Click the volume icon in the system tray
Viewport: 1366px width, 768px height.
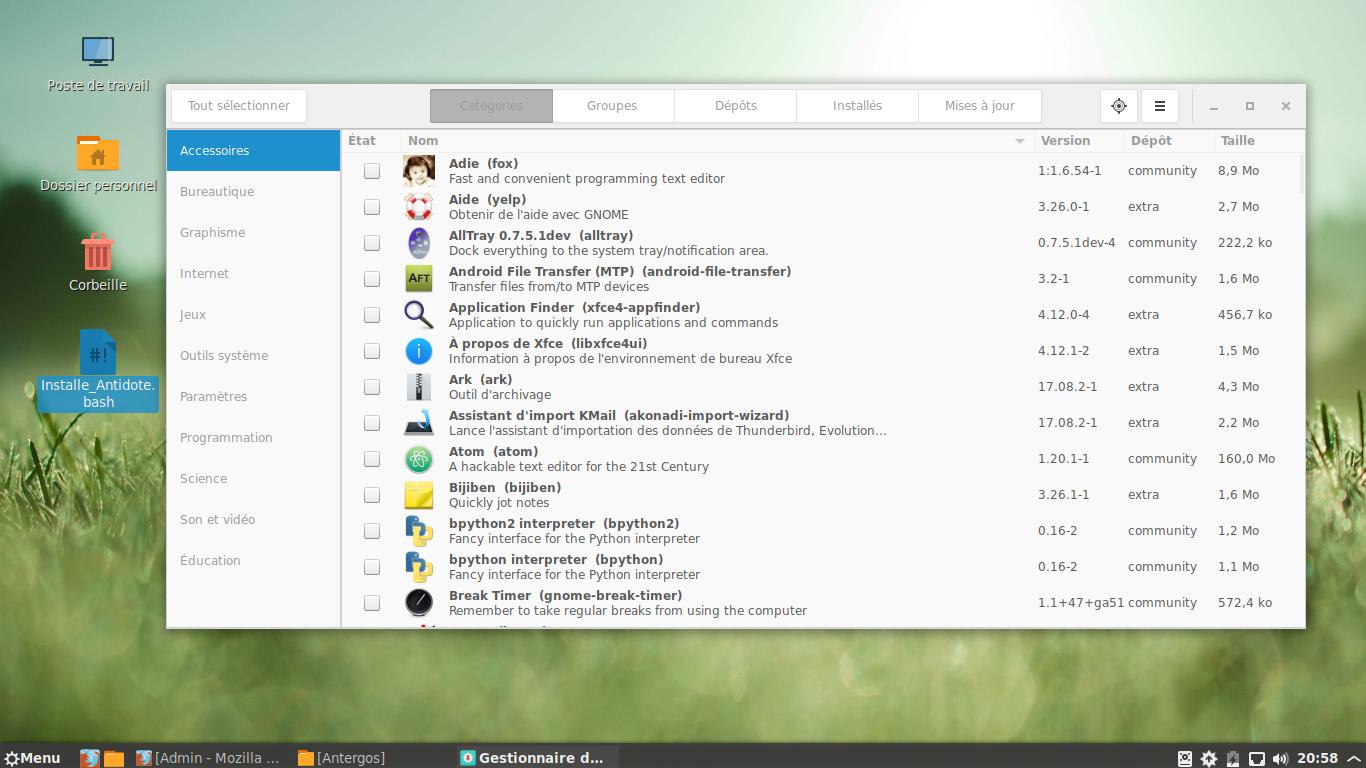1281,759
